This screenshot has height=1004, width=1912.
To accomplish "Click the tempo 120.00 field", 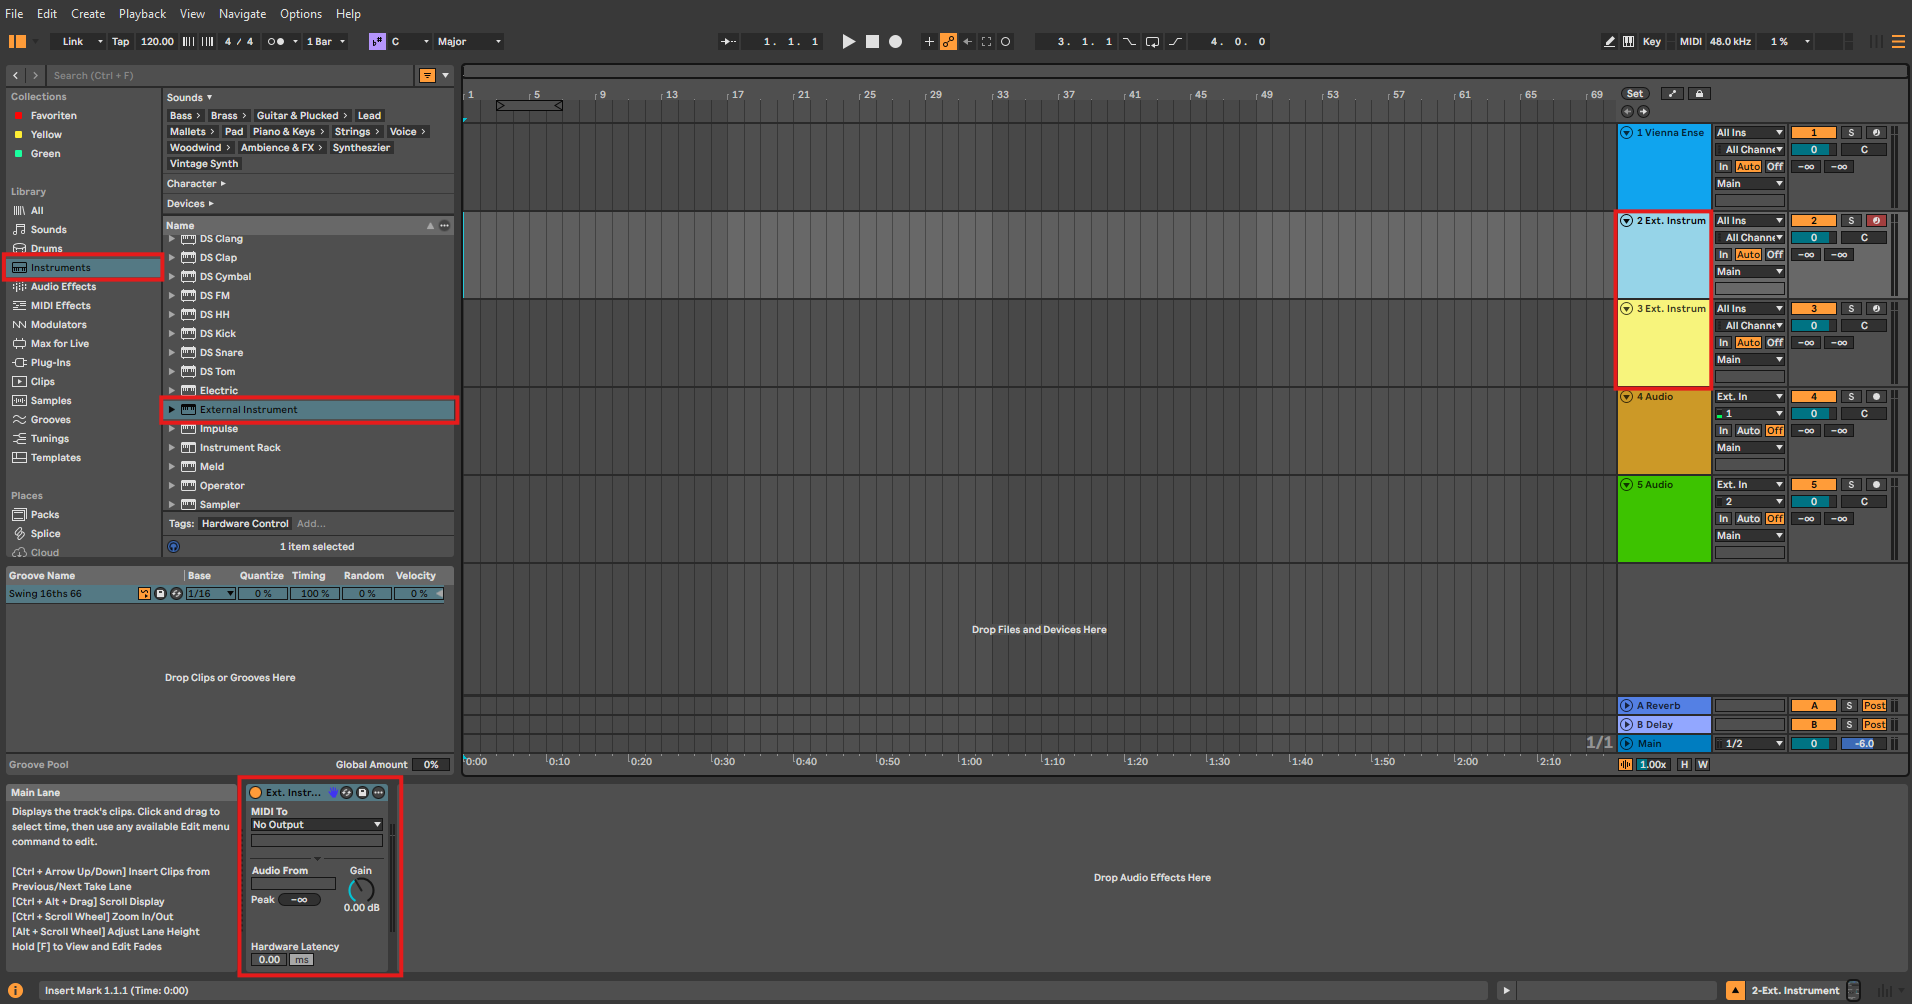I will [157, 42].
